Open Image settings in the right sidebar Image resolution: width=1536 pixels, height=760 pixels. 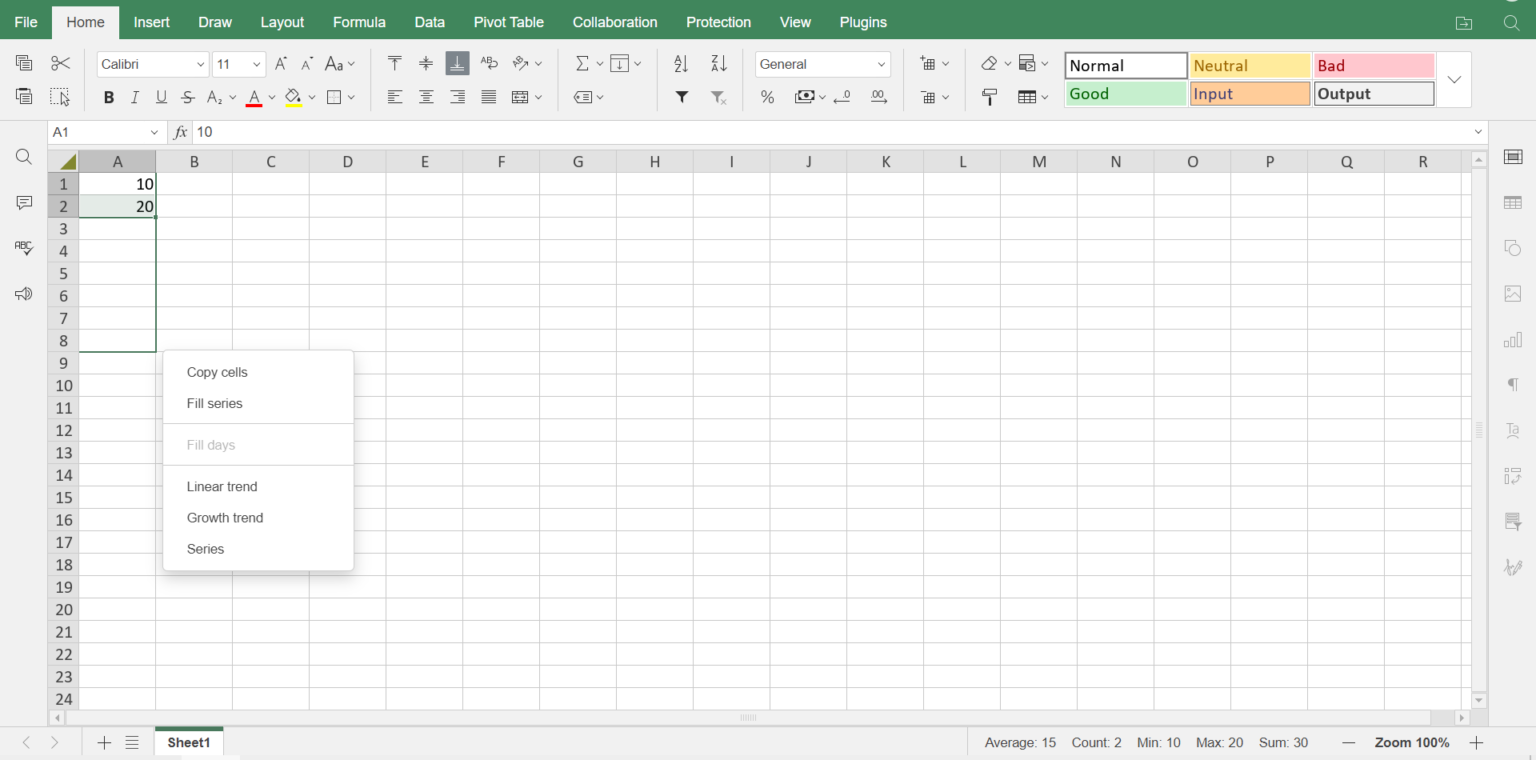[x=1512, y=293]
